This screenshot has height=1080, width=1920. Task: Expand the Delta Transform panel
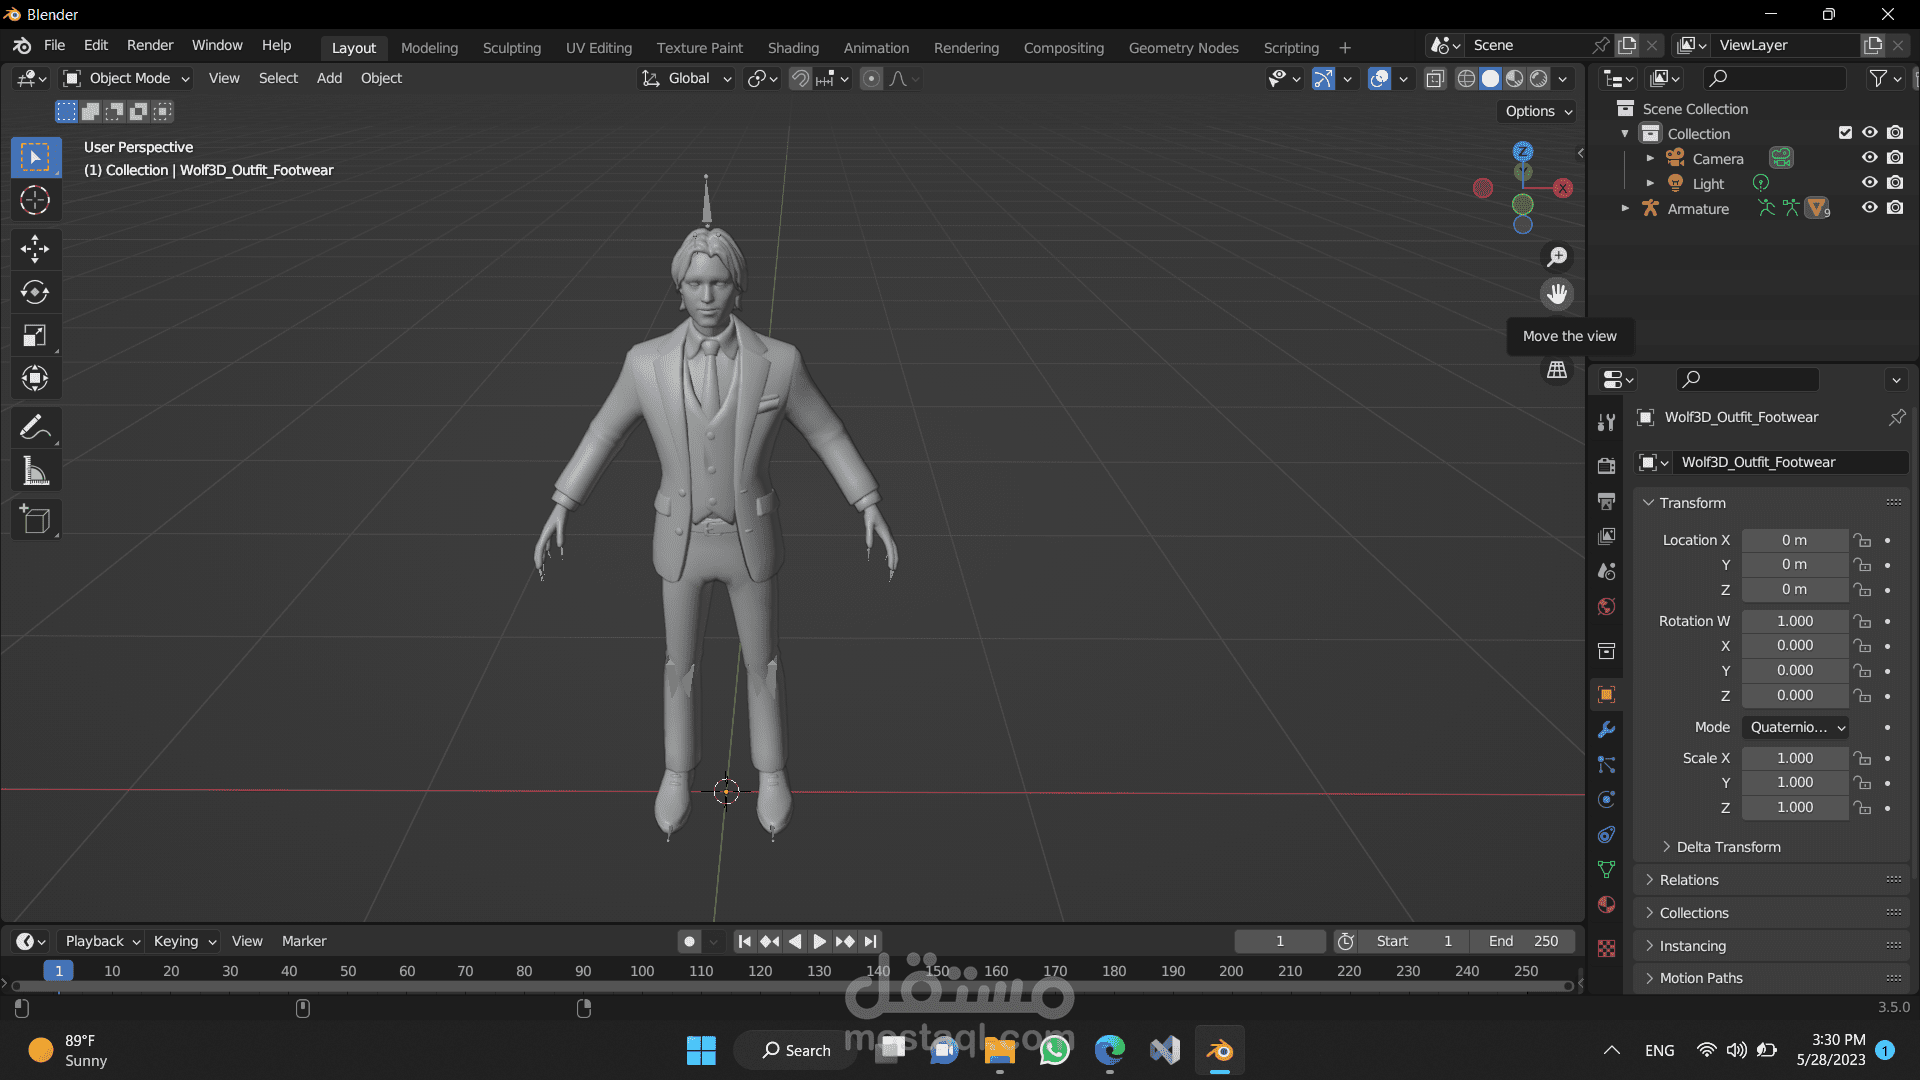point(1727,847)
